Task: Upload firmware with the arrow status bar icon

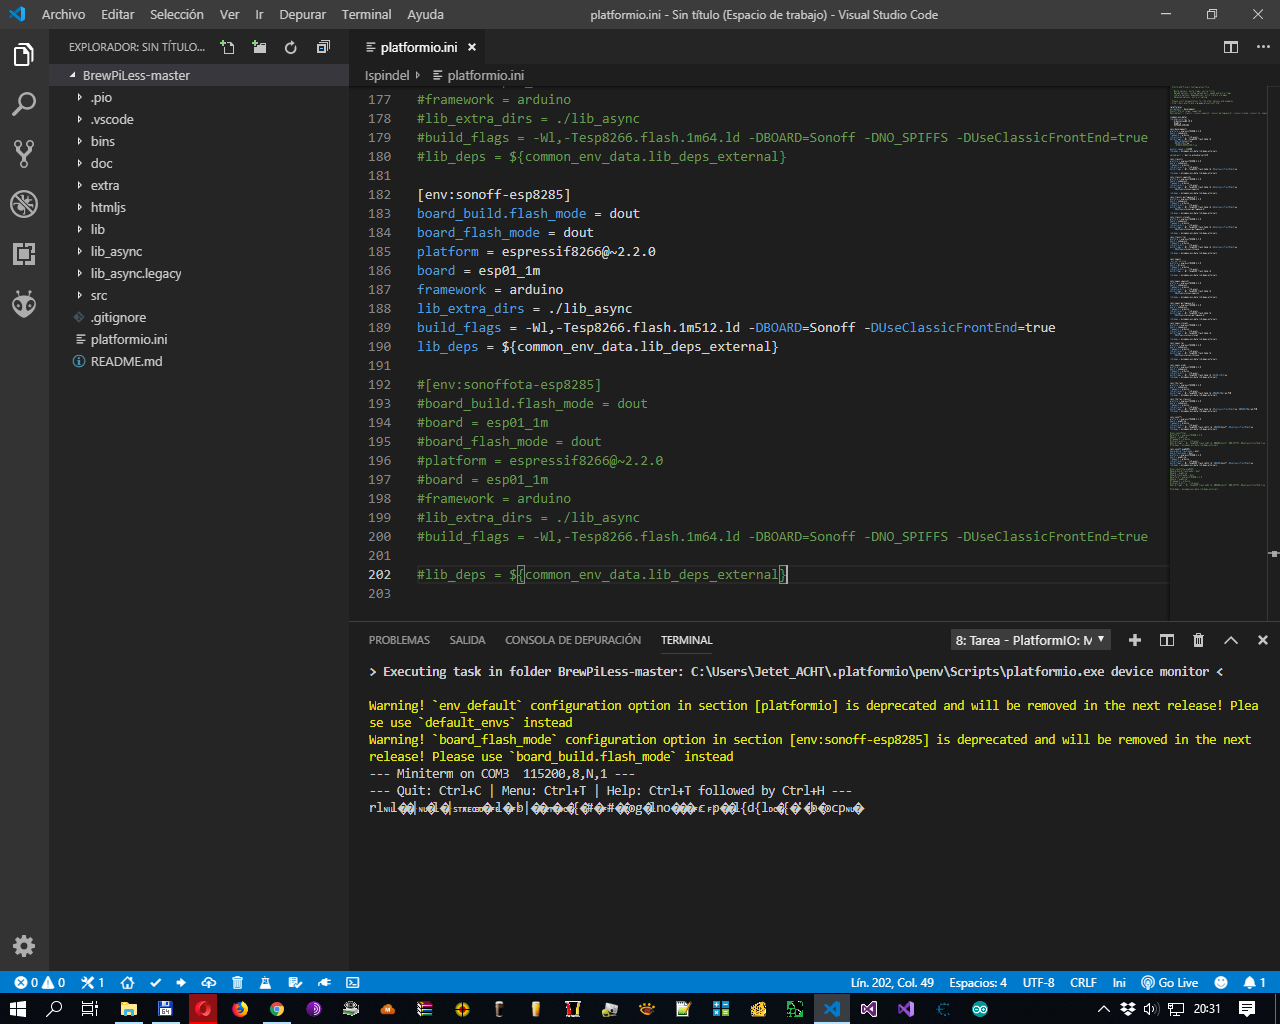Action: click(181, 983)
